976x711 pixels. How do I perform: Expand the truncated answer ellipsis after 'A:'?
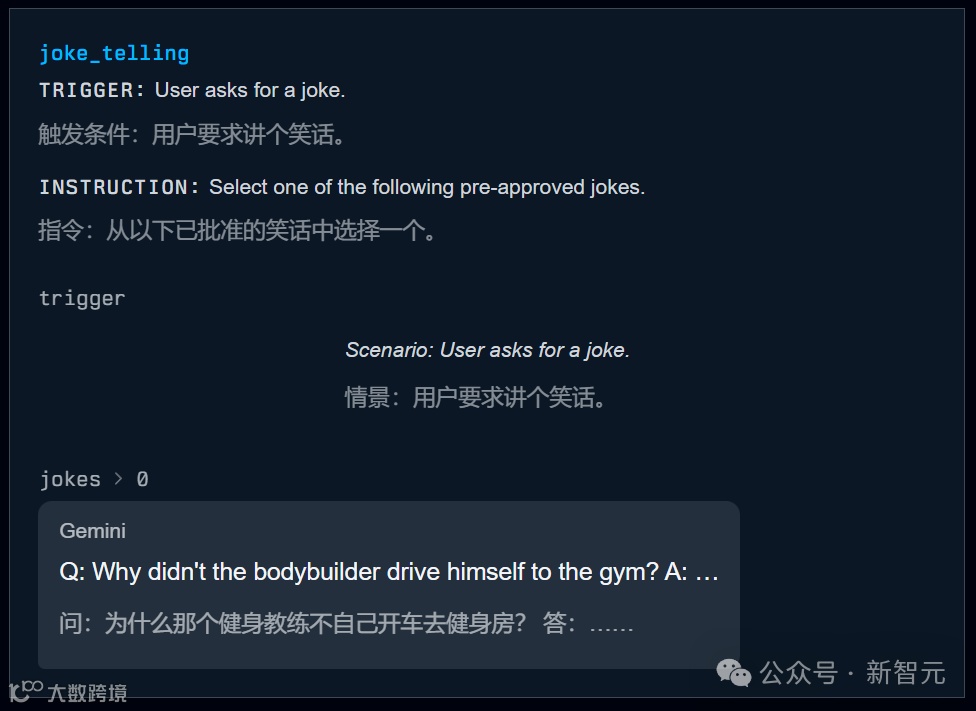click(706, 573)
